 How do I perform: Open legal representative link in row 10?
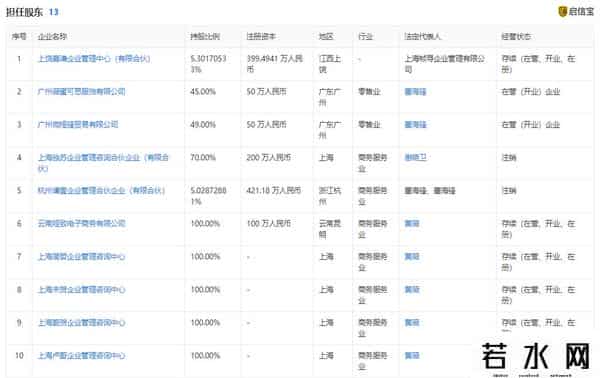click(x=412, y=356)
